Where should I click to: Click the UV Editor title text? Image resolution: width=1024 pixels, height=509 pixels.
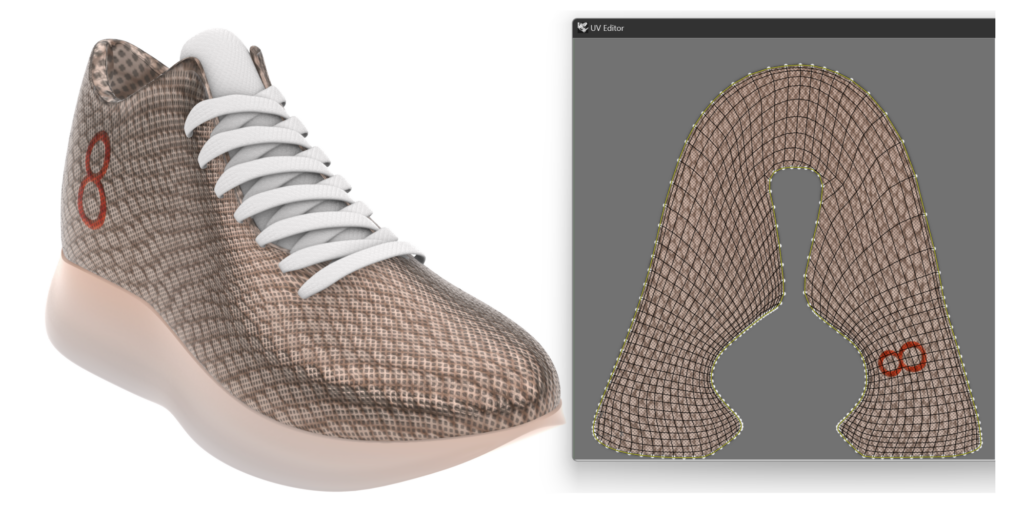(607, 29)
